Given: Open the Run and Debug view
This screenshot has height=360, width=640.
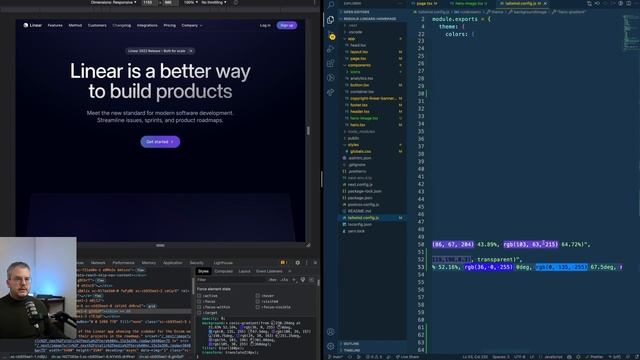Looking at the screenshot, I should (x=331, y=49).
